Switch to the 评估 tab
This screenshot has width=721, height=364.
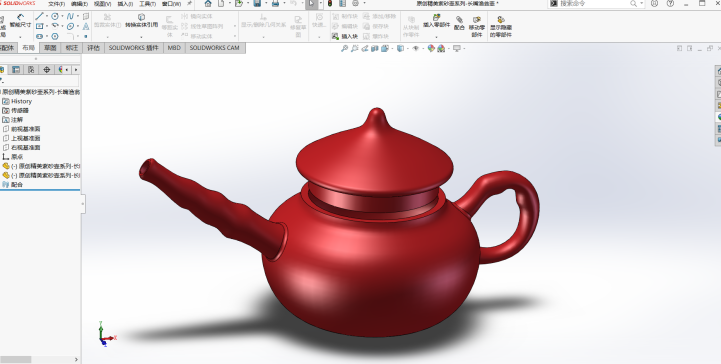point(93,48)
